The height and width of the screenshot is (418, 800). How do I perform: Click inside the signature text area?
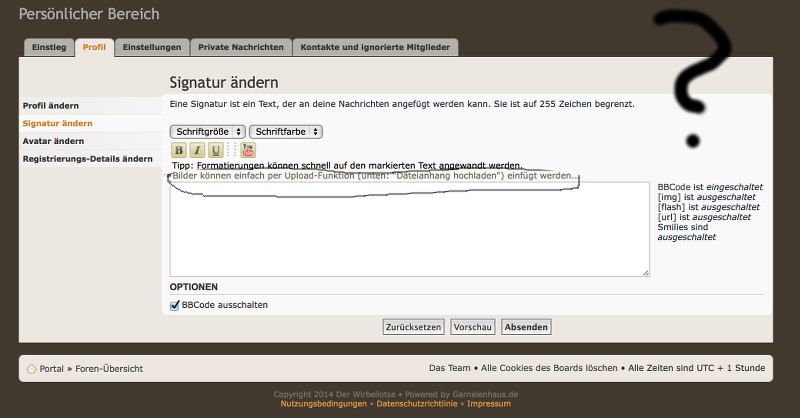tap(408, 230)
